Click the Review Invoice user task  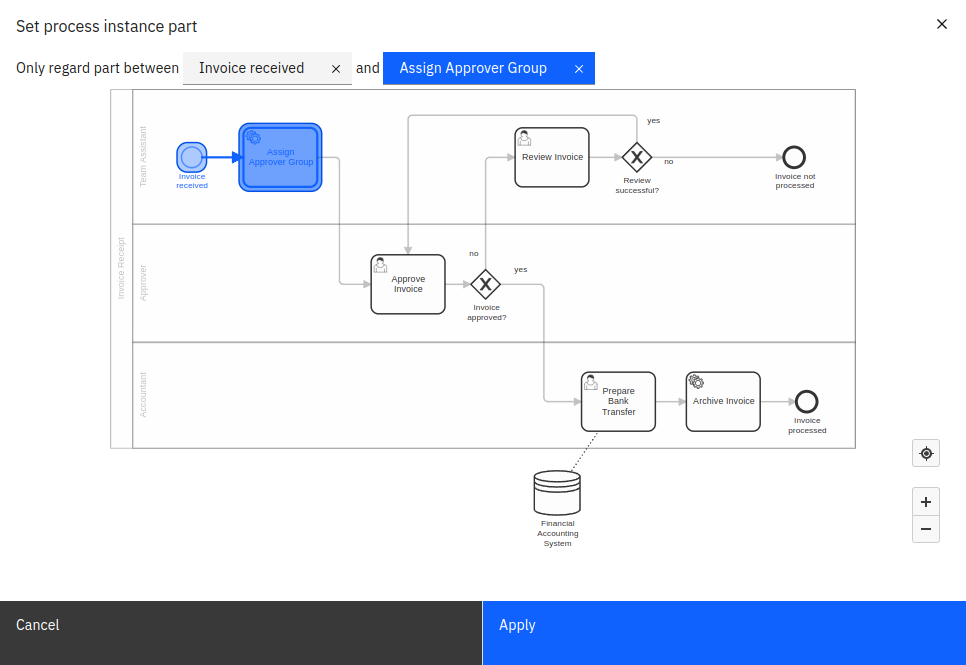tap(551, 157)
